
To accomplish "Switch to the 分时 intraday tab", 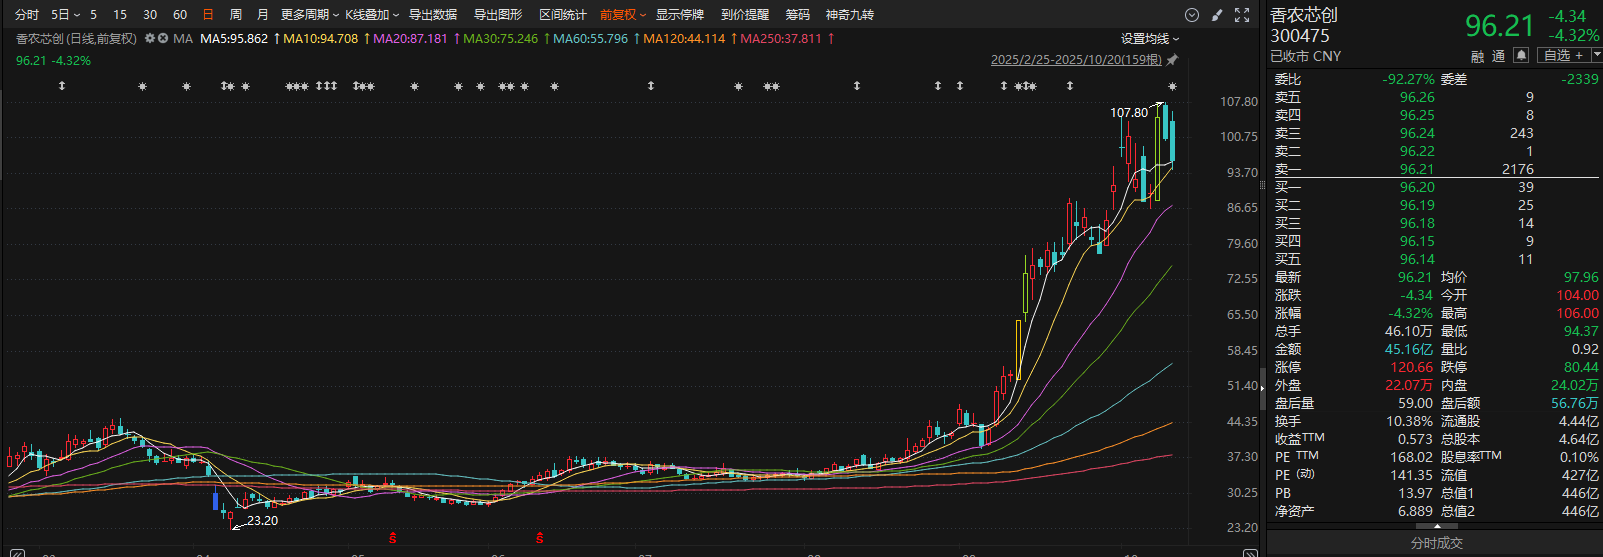I will point(27,15).
